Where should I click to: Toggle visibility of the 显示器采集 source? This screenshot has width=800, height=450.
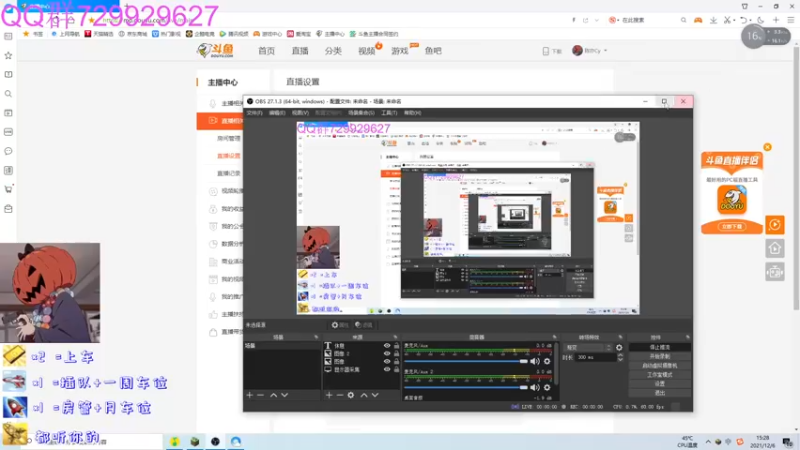(387, 369)
